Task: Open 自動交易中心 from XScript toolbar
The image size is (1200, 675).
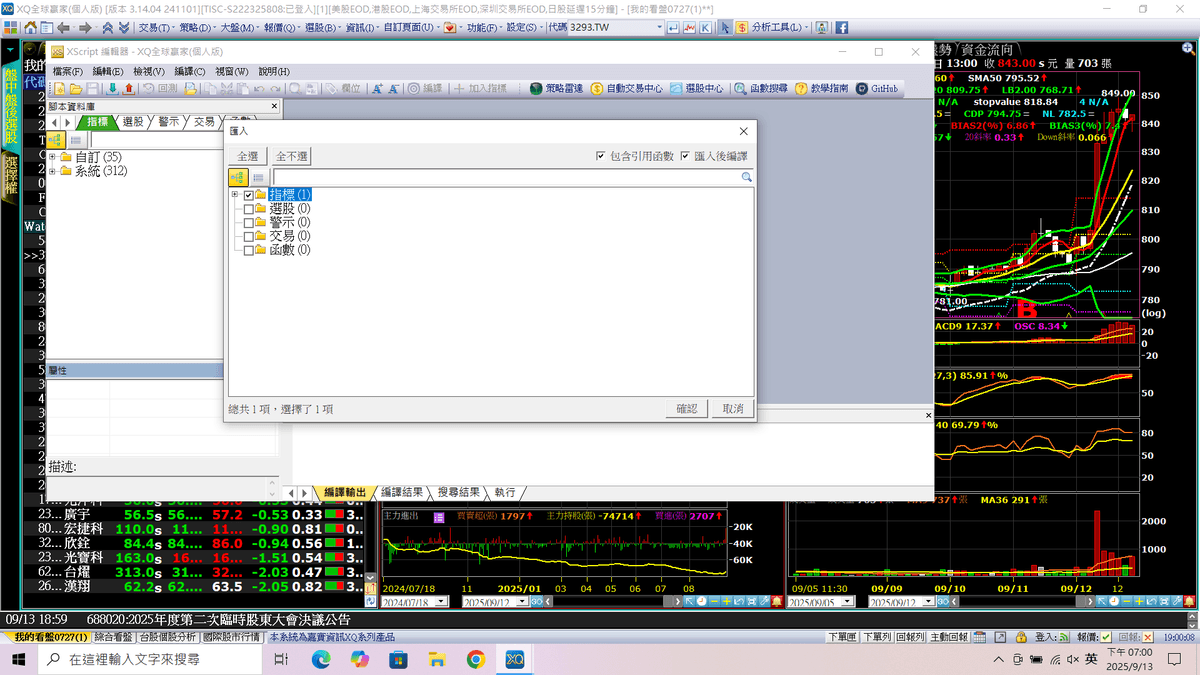Action: click(x=627, y=89)
